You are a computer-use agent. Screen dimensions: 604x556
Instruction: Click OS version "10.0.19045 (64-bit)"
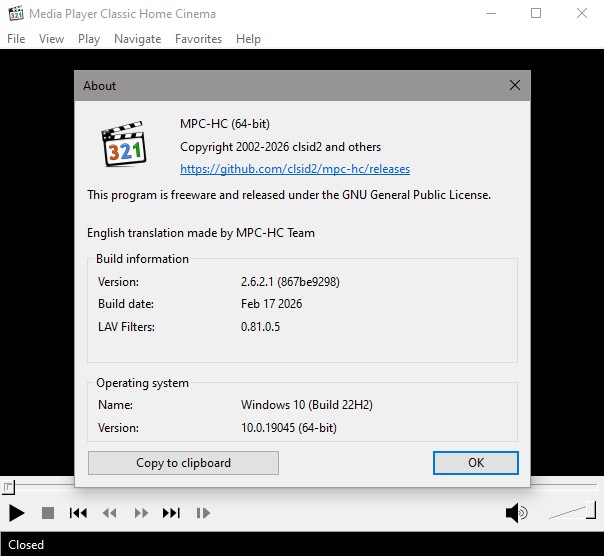click(x=289, y=428)
